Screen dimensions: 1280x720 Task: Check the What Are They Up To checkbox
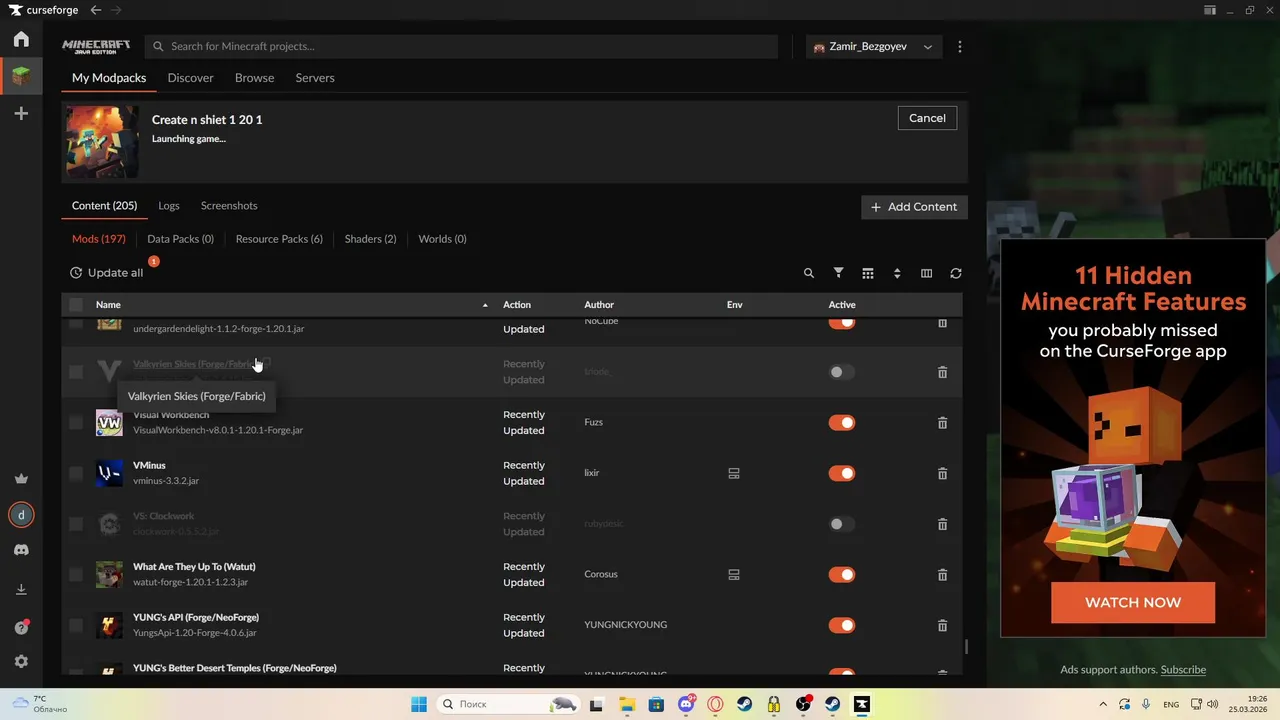[x=76, y=575]
